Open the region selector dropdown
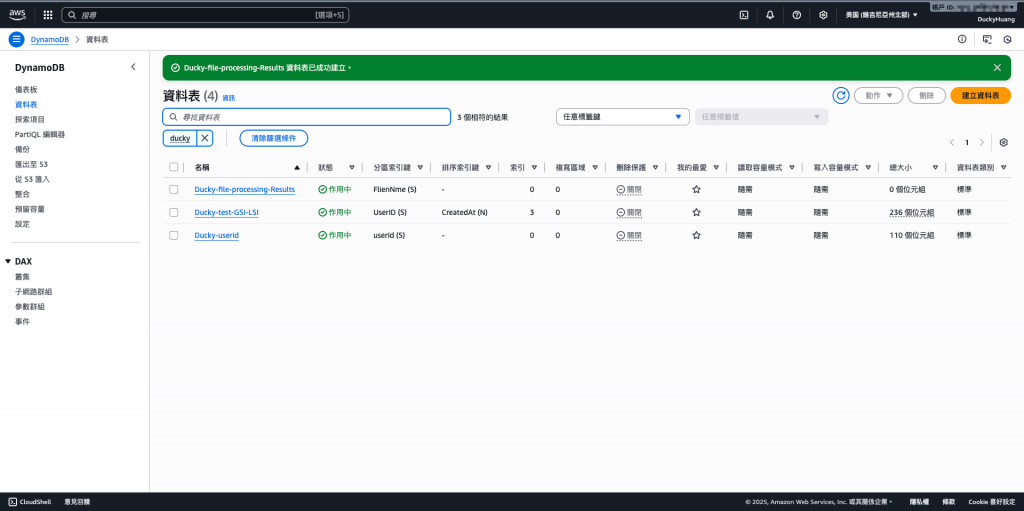Viewport: 1024px width, 511px height. [882, 15]
